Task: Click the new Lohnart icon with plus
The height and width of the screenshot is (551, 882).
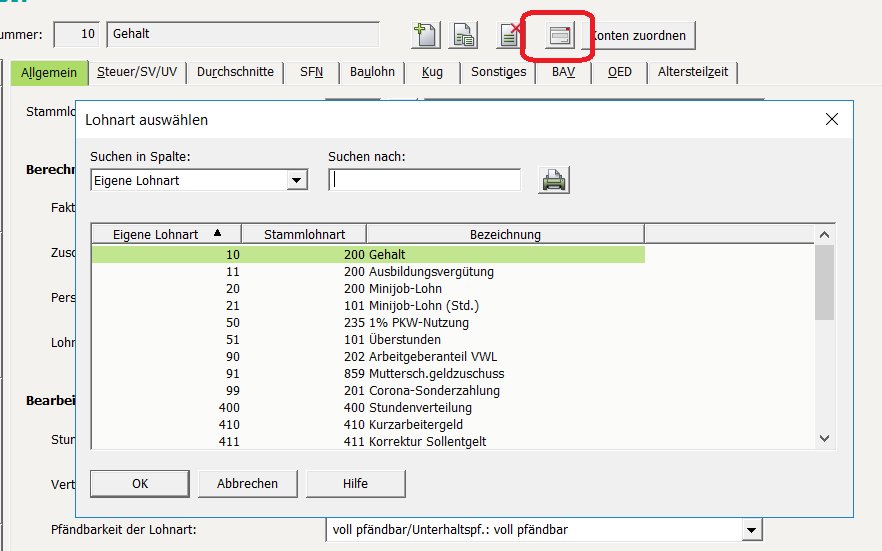Action: pyautogui.click(x=426, y=35)
